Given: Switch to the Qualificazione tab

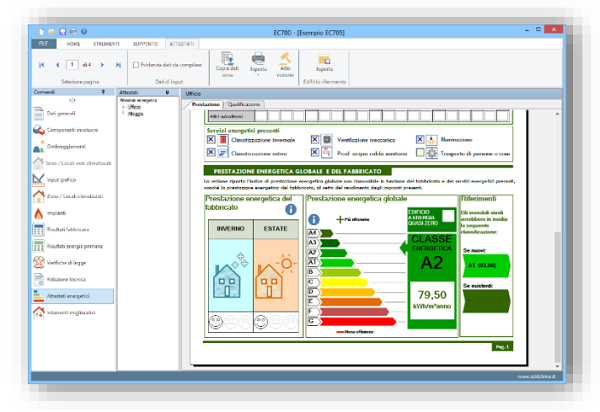Looking at the screenshot, I should [x=244, y=104].
